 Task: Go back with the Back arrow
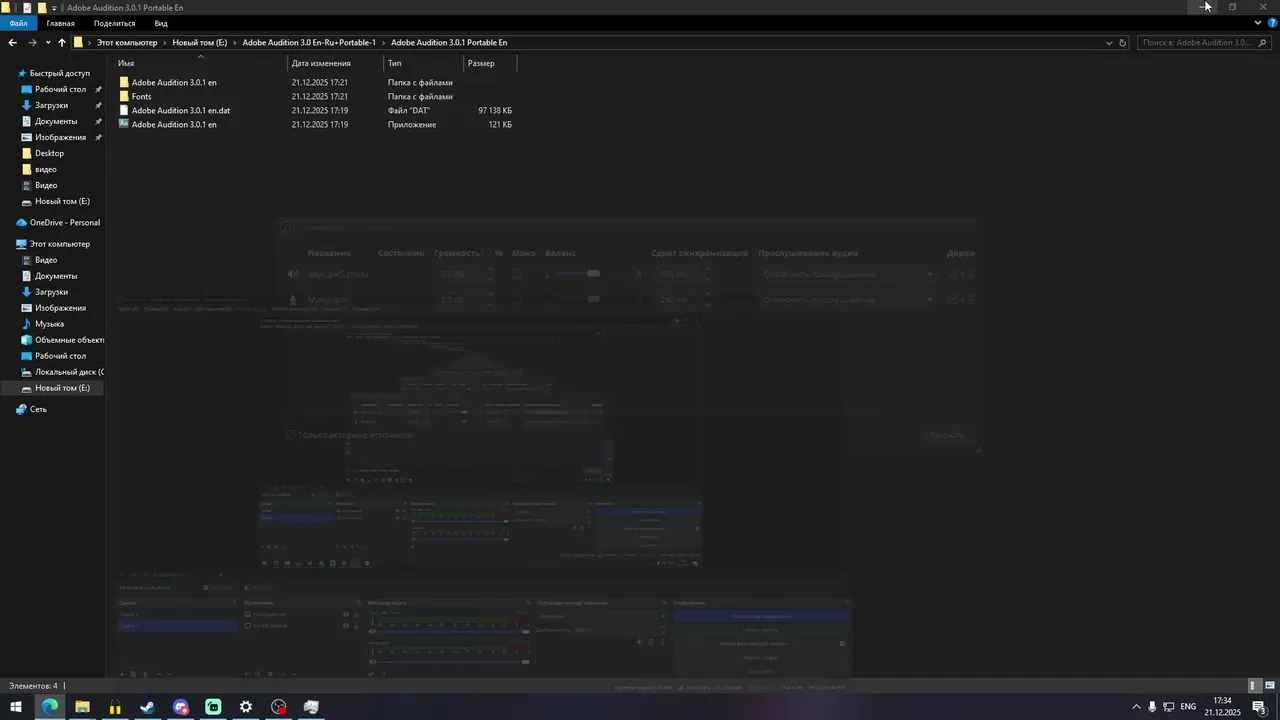(x=12, y=43)
